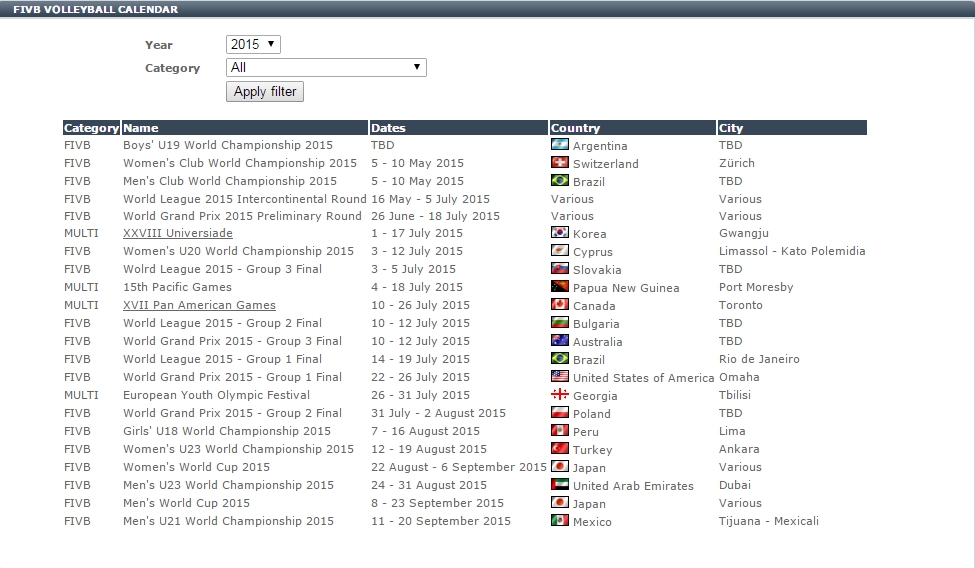The width and height of the screenshot is (975, 568).
Task: Click the city Zürich
Action: pyautogui.click(x=737, y=163)
